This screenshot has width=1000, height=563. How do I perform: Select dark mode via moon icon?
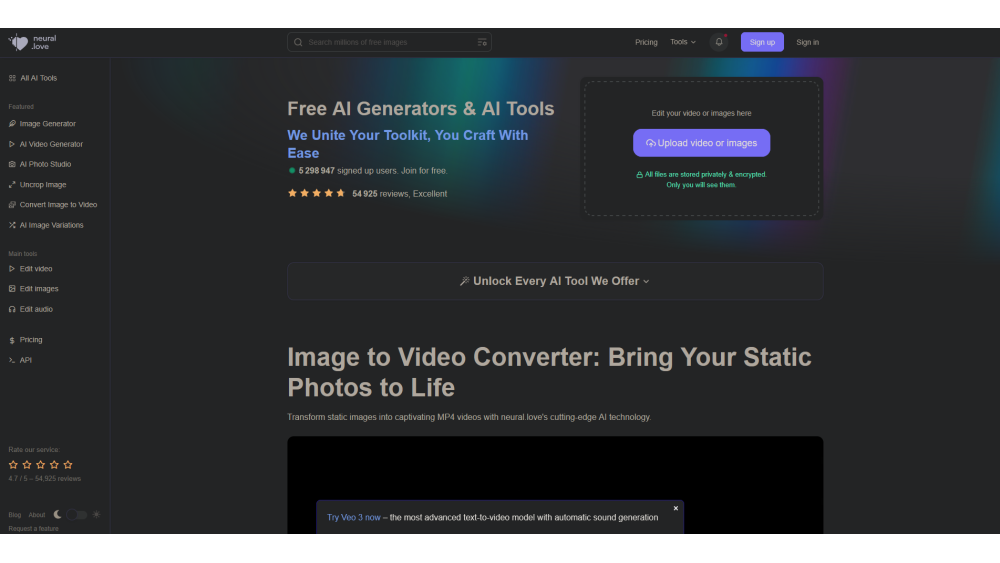point(57,515)
